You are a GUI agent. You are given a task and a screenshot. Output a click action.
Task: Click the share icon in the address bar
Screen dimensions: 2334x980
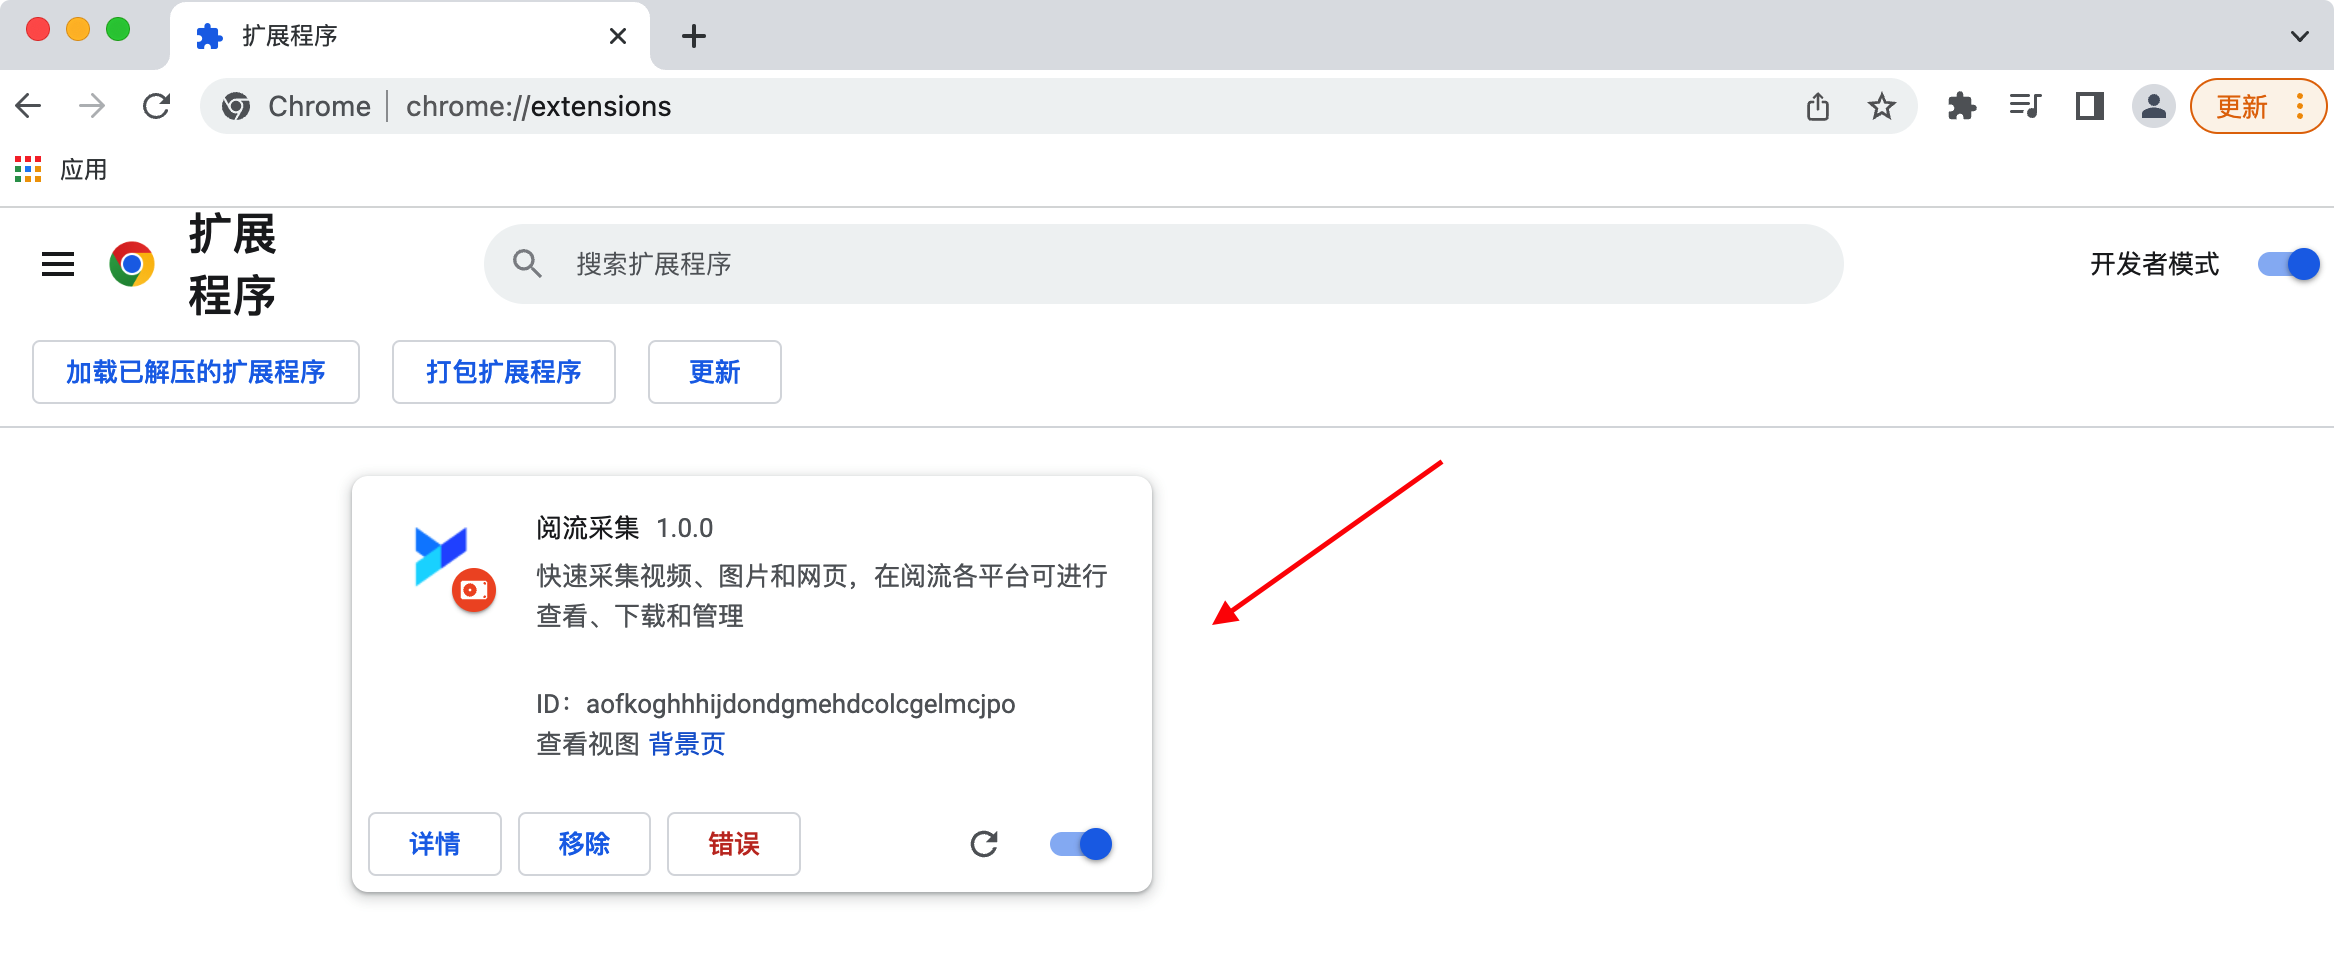point(1818,106)
